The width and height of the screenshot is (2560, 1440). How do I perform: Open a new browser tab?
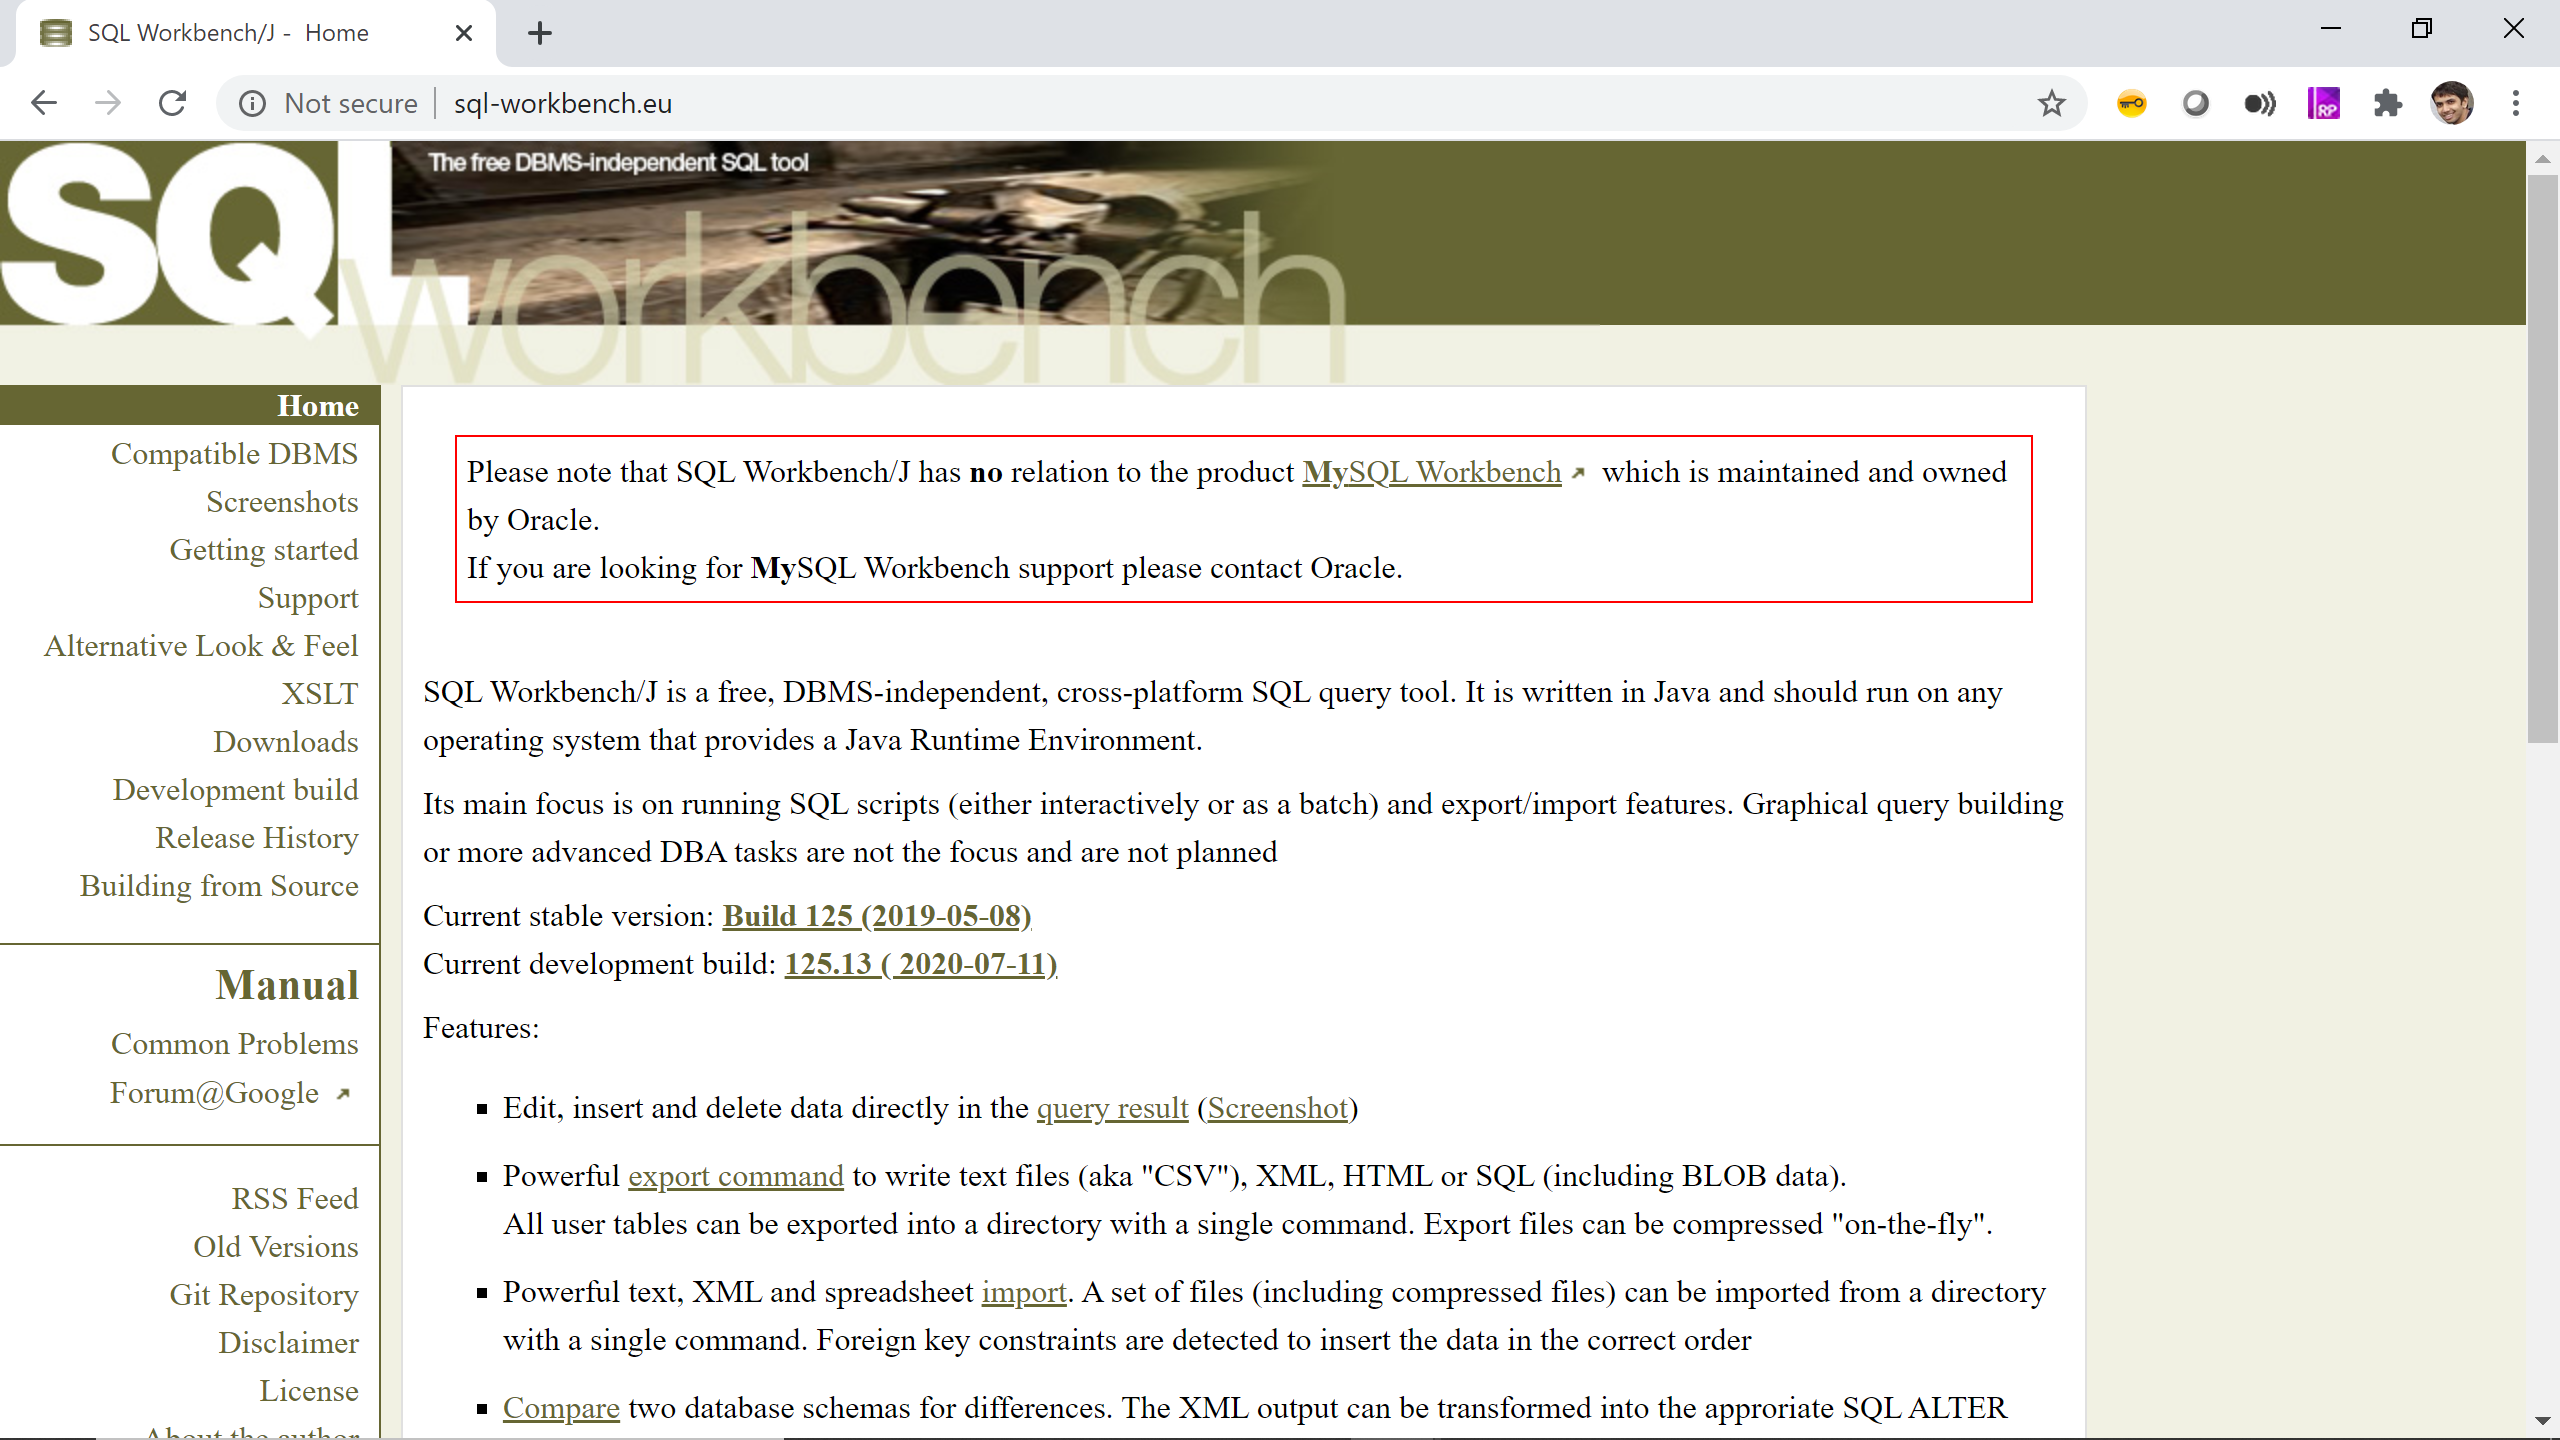[x=540, y=33]
